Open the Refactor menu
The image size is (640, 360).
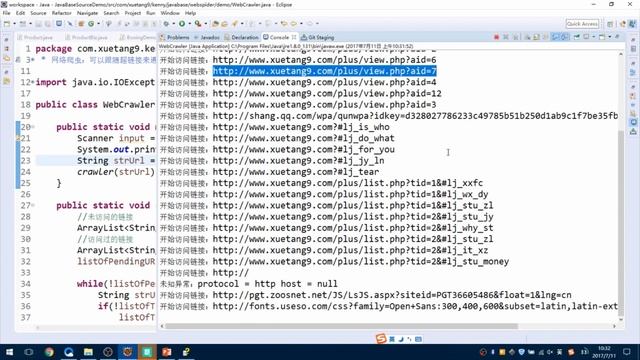click(62, 13)
